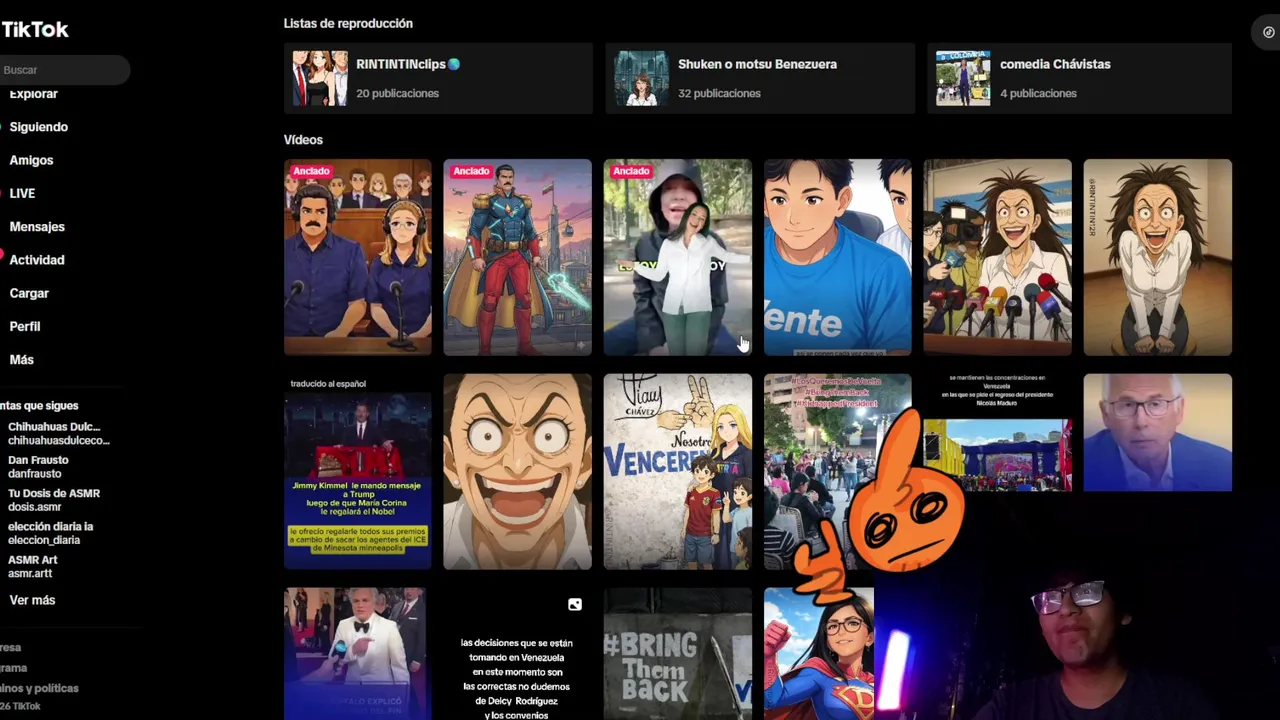Click the TikTok logo
This screenshot has height=720, width=1280.
click(x=34, y=30)
